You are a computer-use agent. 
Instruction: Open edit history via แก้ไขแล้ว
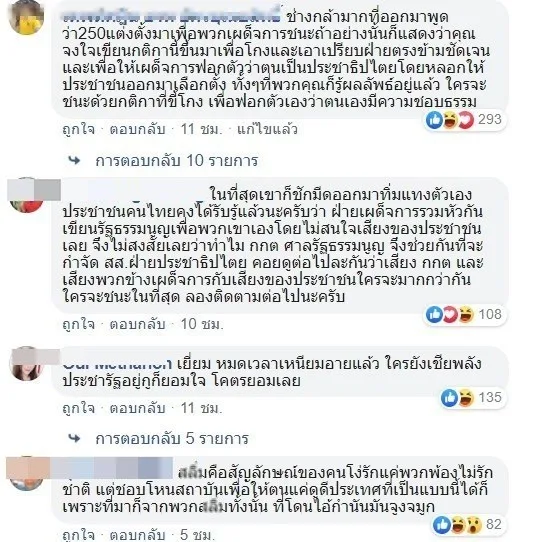point(267,129)
